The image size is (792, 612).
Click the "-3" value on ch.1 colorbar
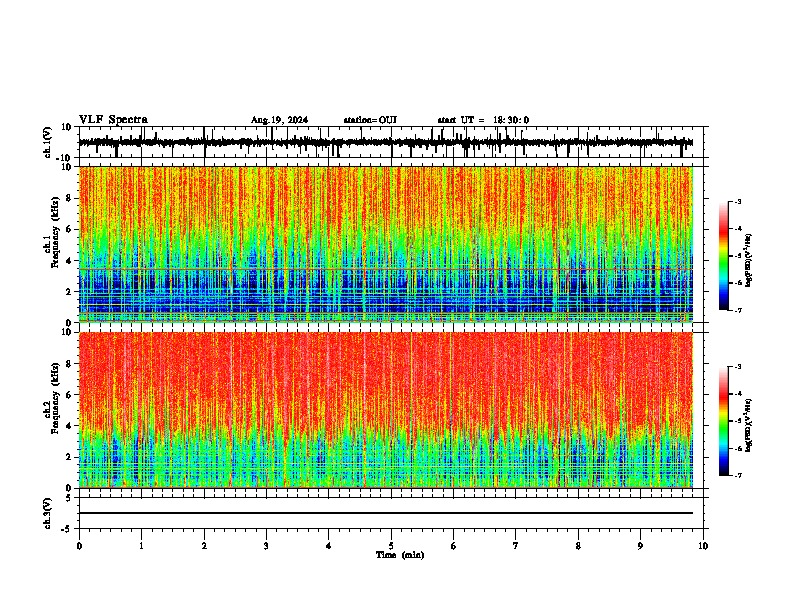click(x=737, y=201)
